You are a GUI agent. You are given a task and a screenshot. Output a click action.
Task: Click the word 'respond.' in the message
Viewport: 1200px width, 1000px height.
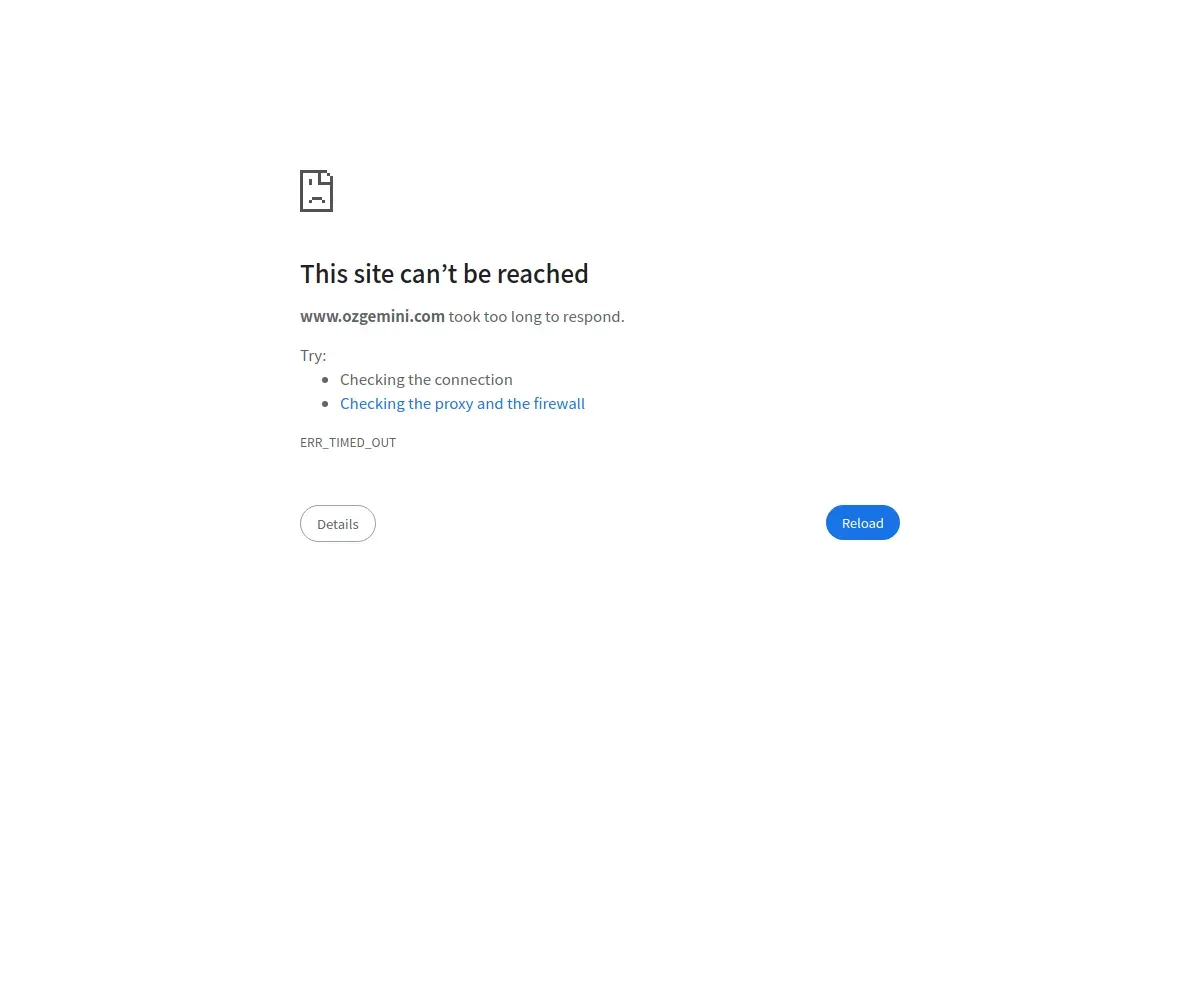[x=594, y=318]
